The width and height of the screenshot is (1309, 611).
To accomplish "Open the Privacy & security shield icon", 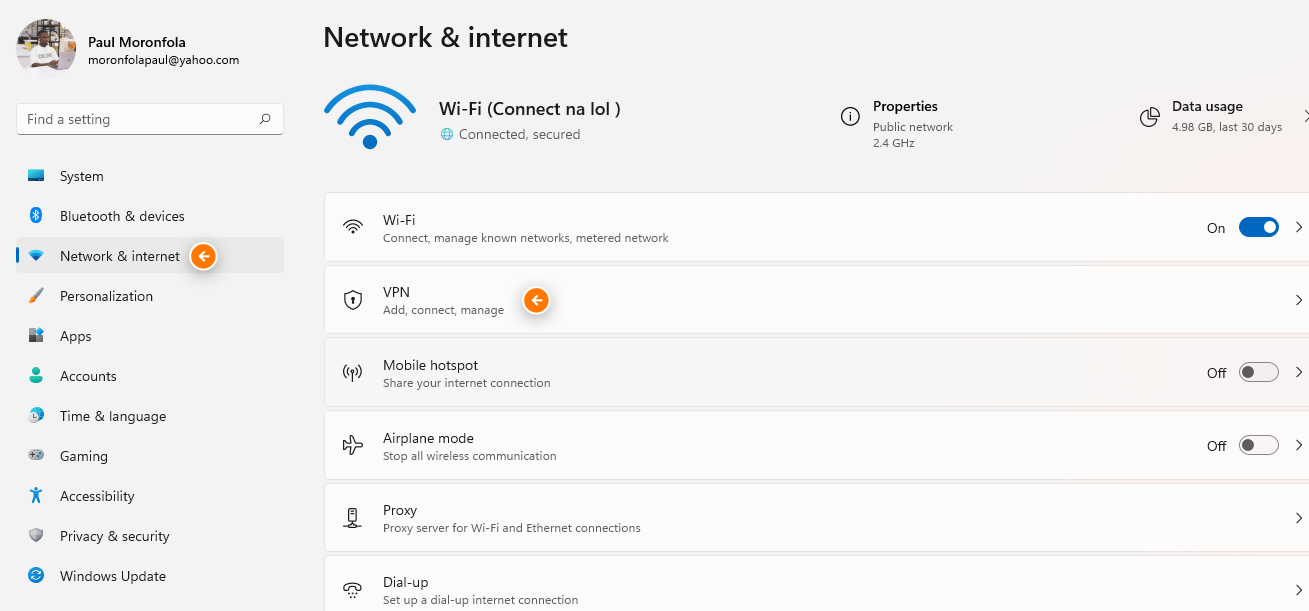I will tap(36, 536).
